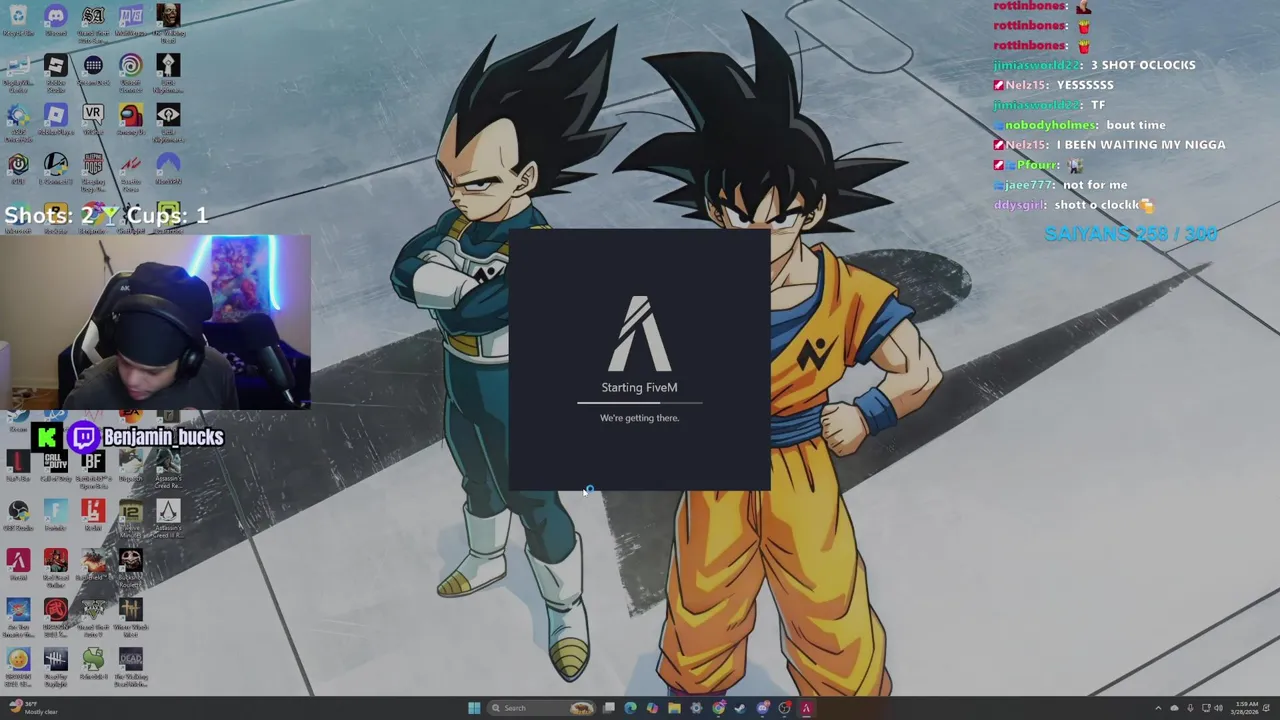Click the Twitch logo by Benjamin_bucks
Viewport: 1280px width, 720px height.
coord(84,437)
